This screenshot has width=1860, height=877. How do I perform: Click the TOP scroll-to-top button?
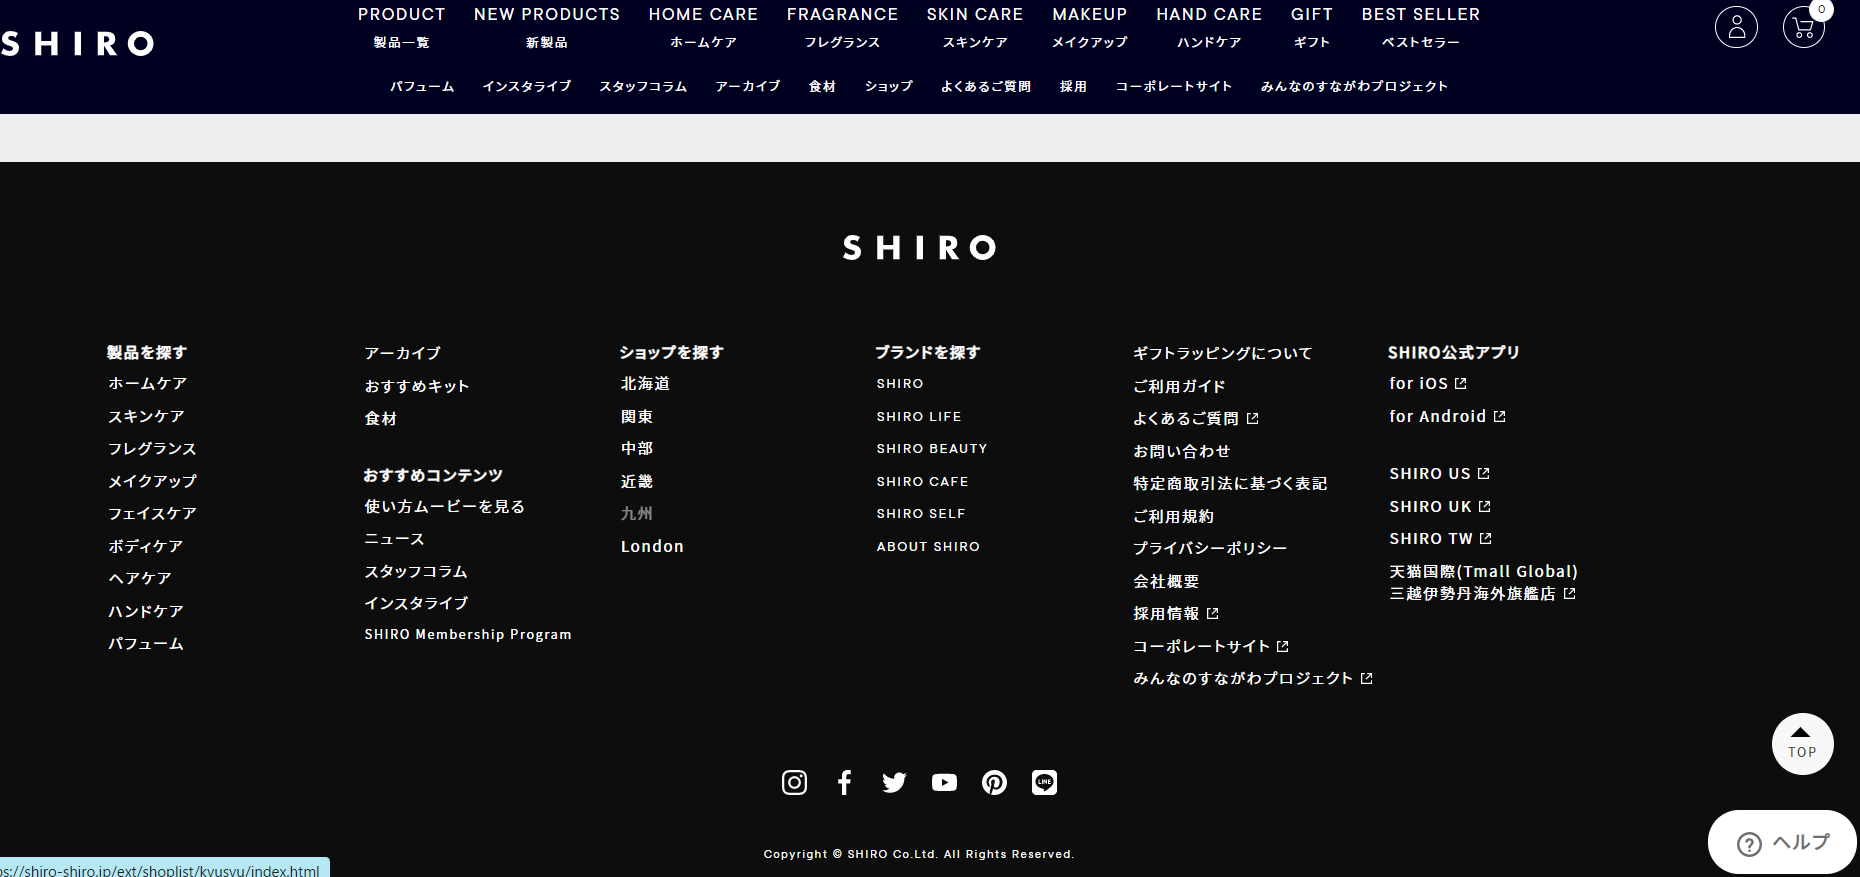coord(1802,743)
